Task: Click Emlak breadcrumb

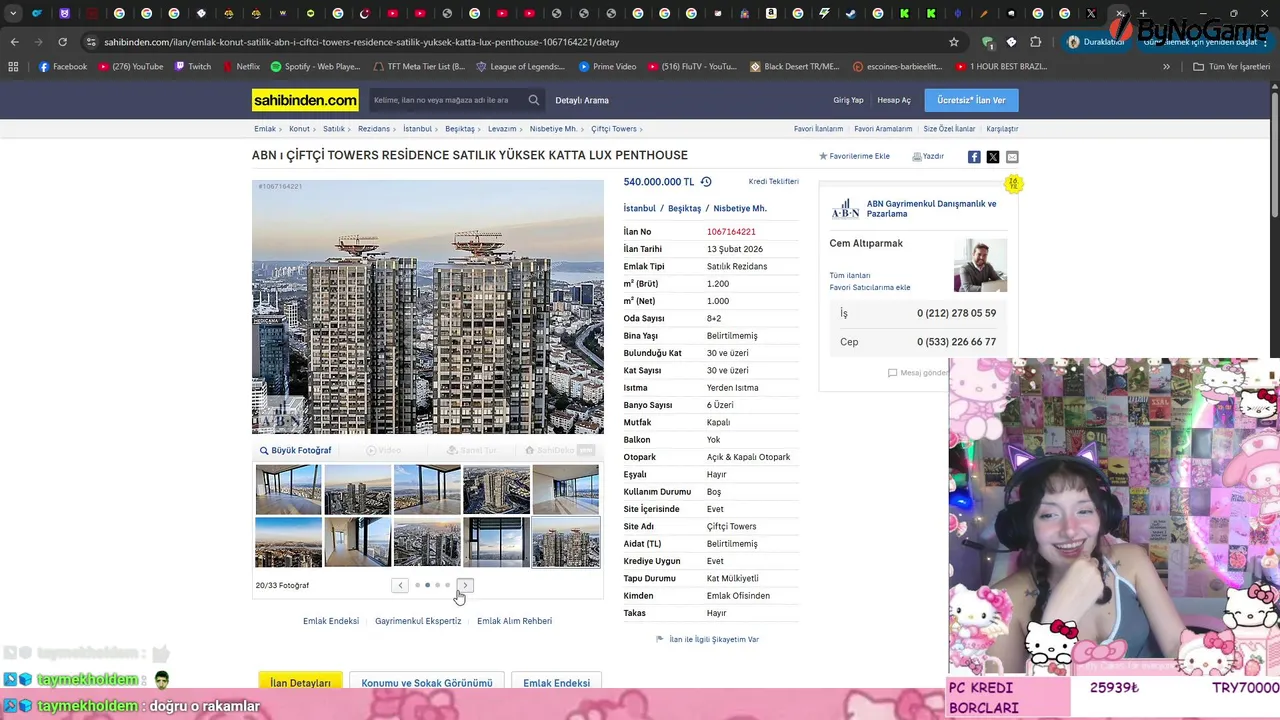Action: point(265,129)
